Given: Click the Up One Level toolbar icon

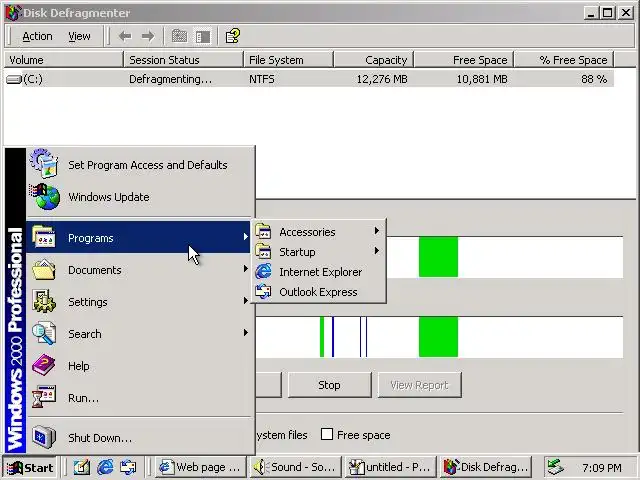Looking at the screenshot, I should click(179, 36).
